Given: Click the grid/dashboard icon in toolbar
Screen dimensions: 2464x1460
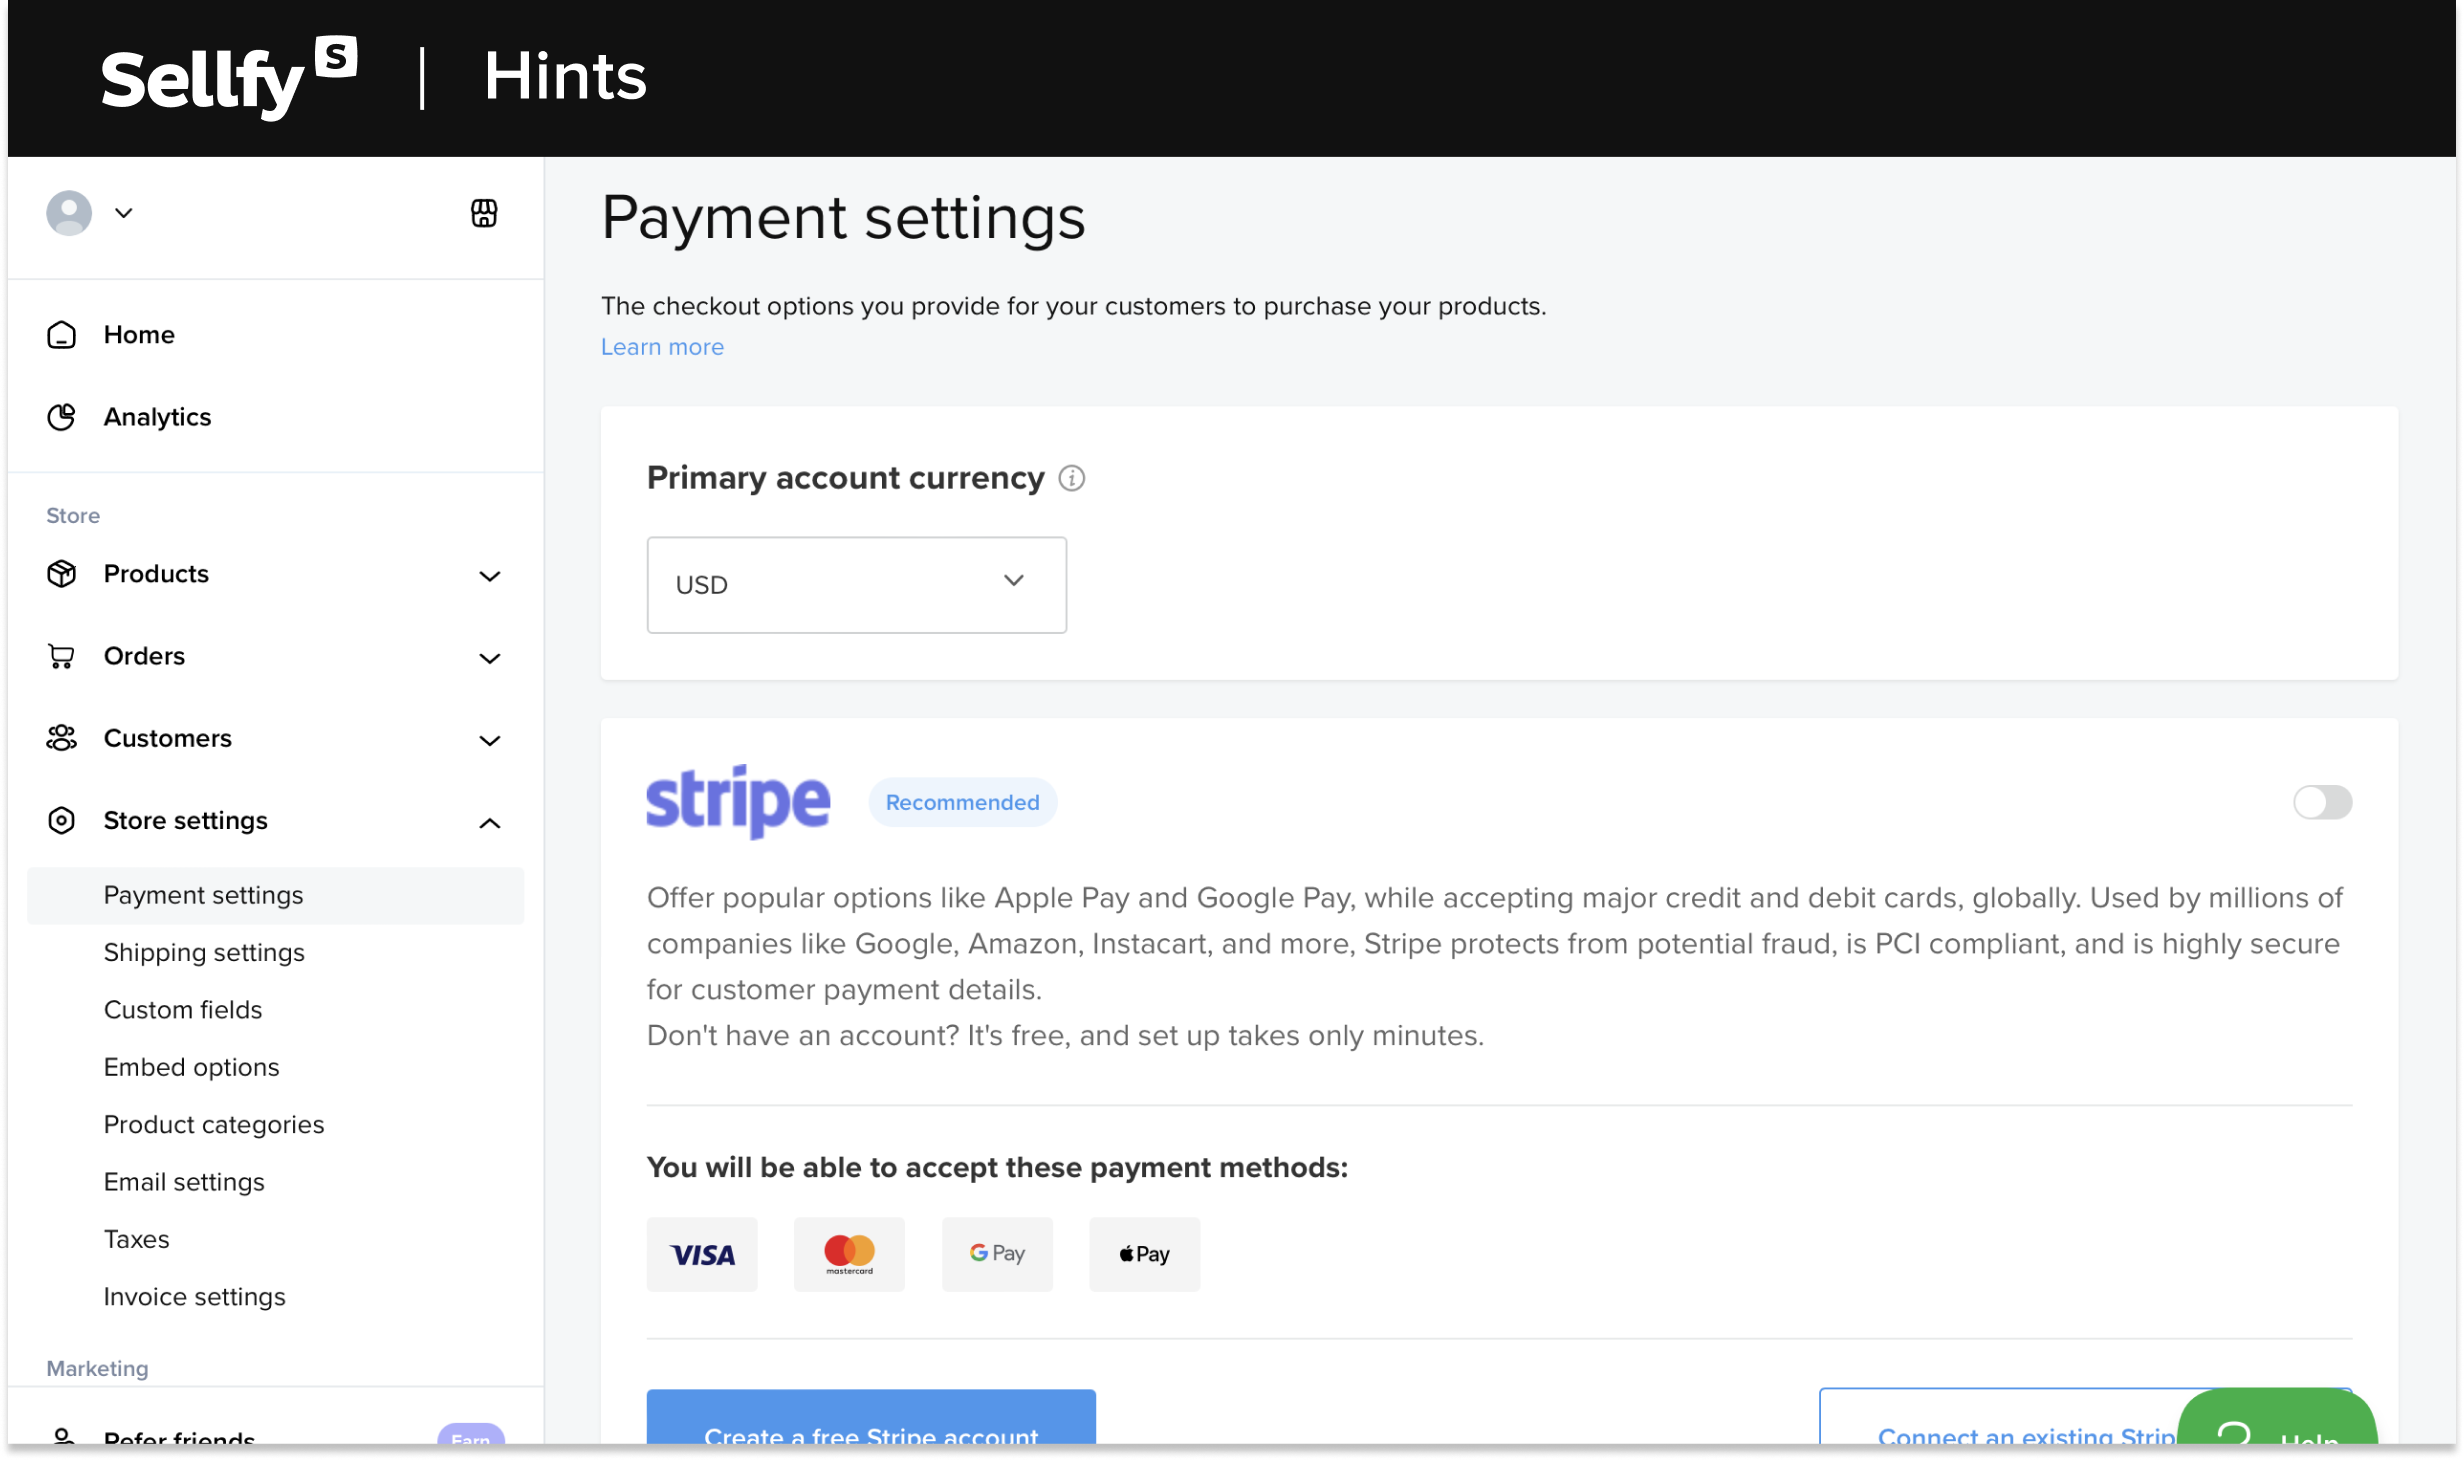Looking at the screenshot, I should [483, 210].
